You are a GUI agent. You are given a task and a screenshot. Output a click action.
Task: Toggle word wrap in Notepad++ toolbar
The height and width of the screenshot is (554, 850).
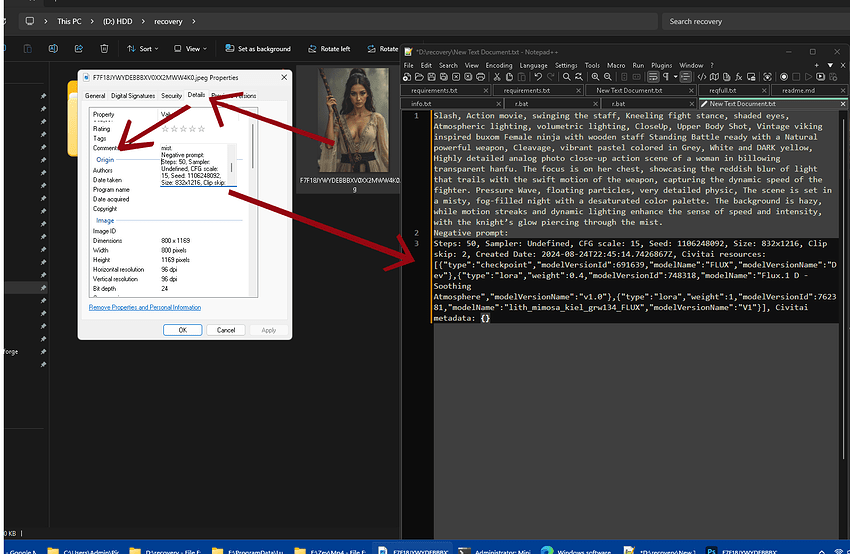[x=653, y=76]
